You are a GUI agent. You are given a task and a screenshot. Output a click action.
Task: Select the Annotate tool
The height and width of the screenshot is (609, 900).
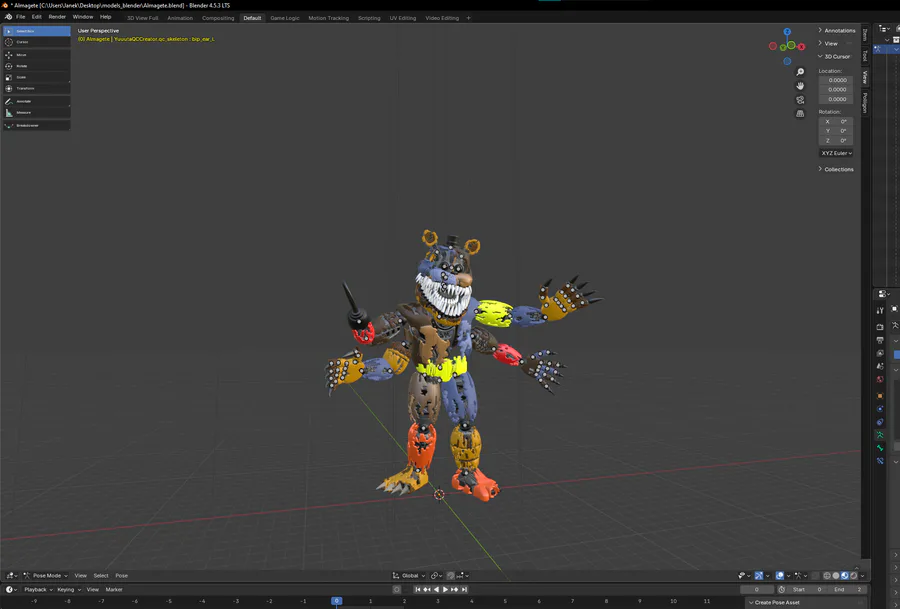pos(37,101)
